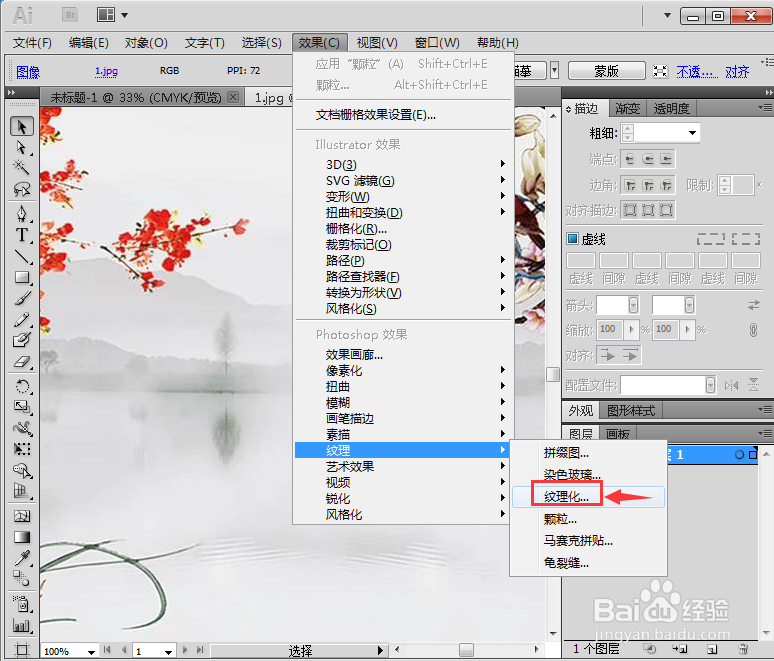Select the Warp tool
Screen dimensions: 774x661
(x=22, y=428)
